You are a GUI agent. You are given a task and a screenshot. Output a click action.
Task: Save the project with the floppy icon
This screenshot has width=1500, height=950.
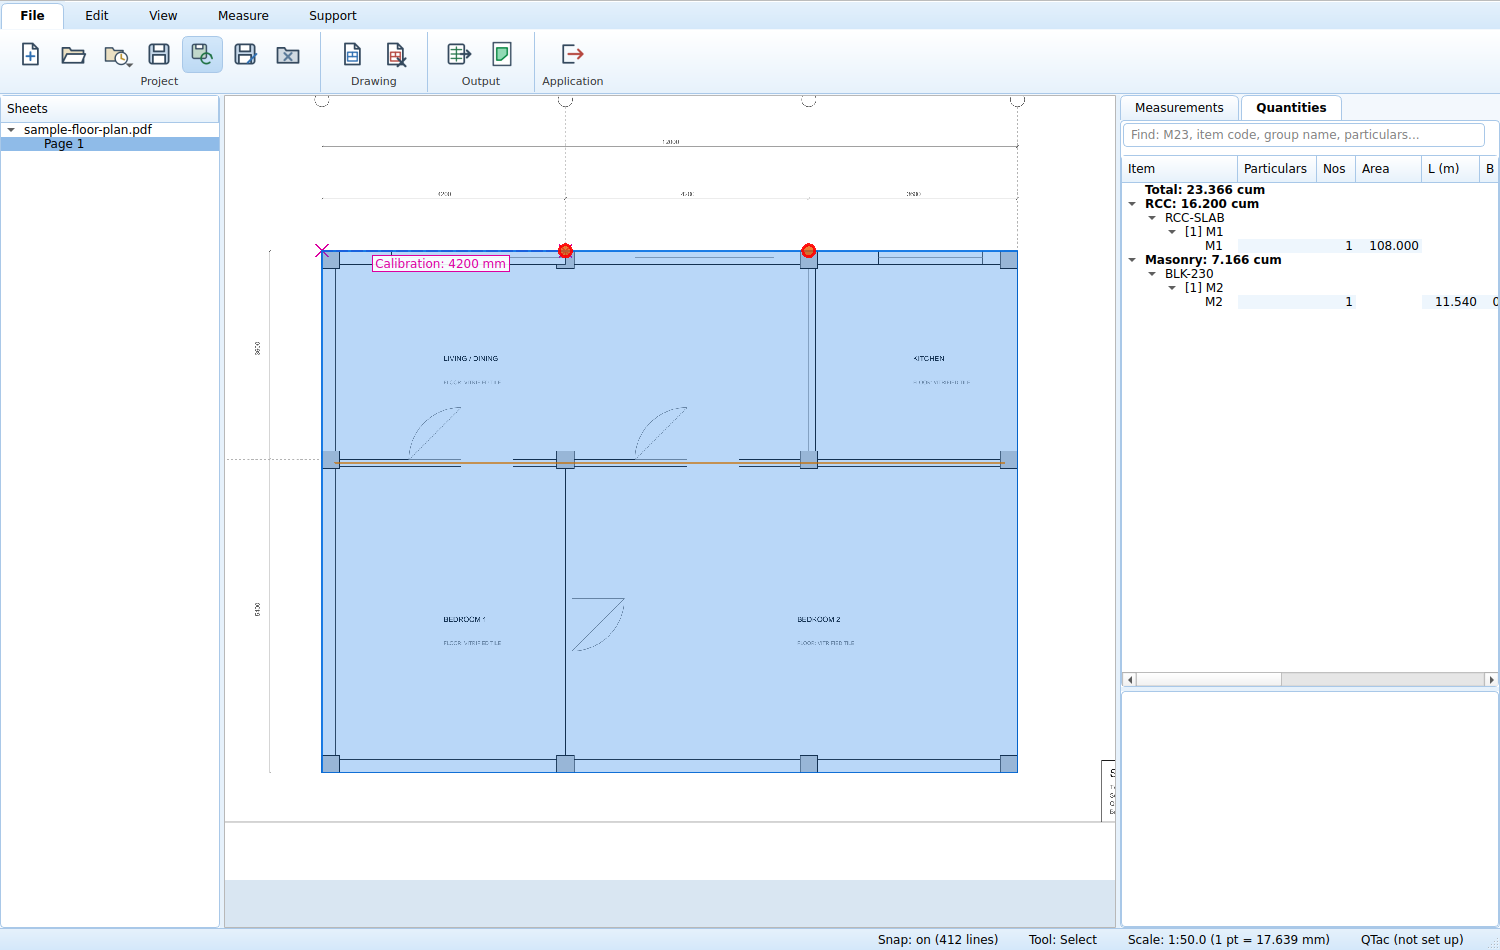click(159, 54)
